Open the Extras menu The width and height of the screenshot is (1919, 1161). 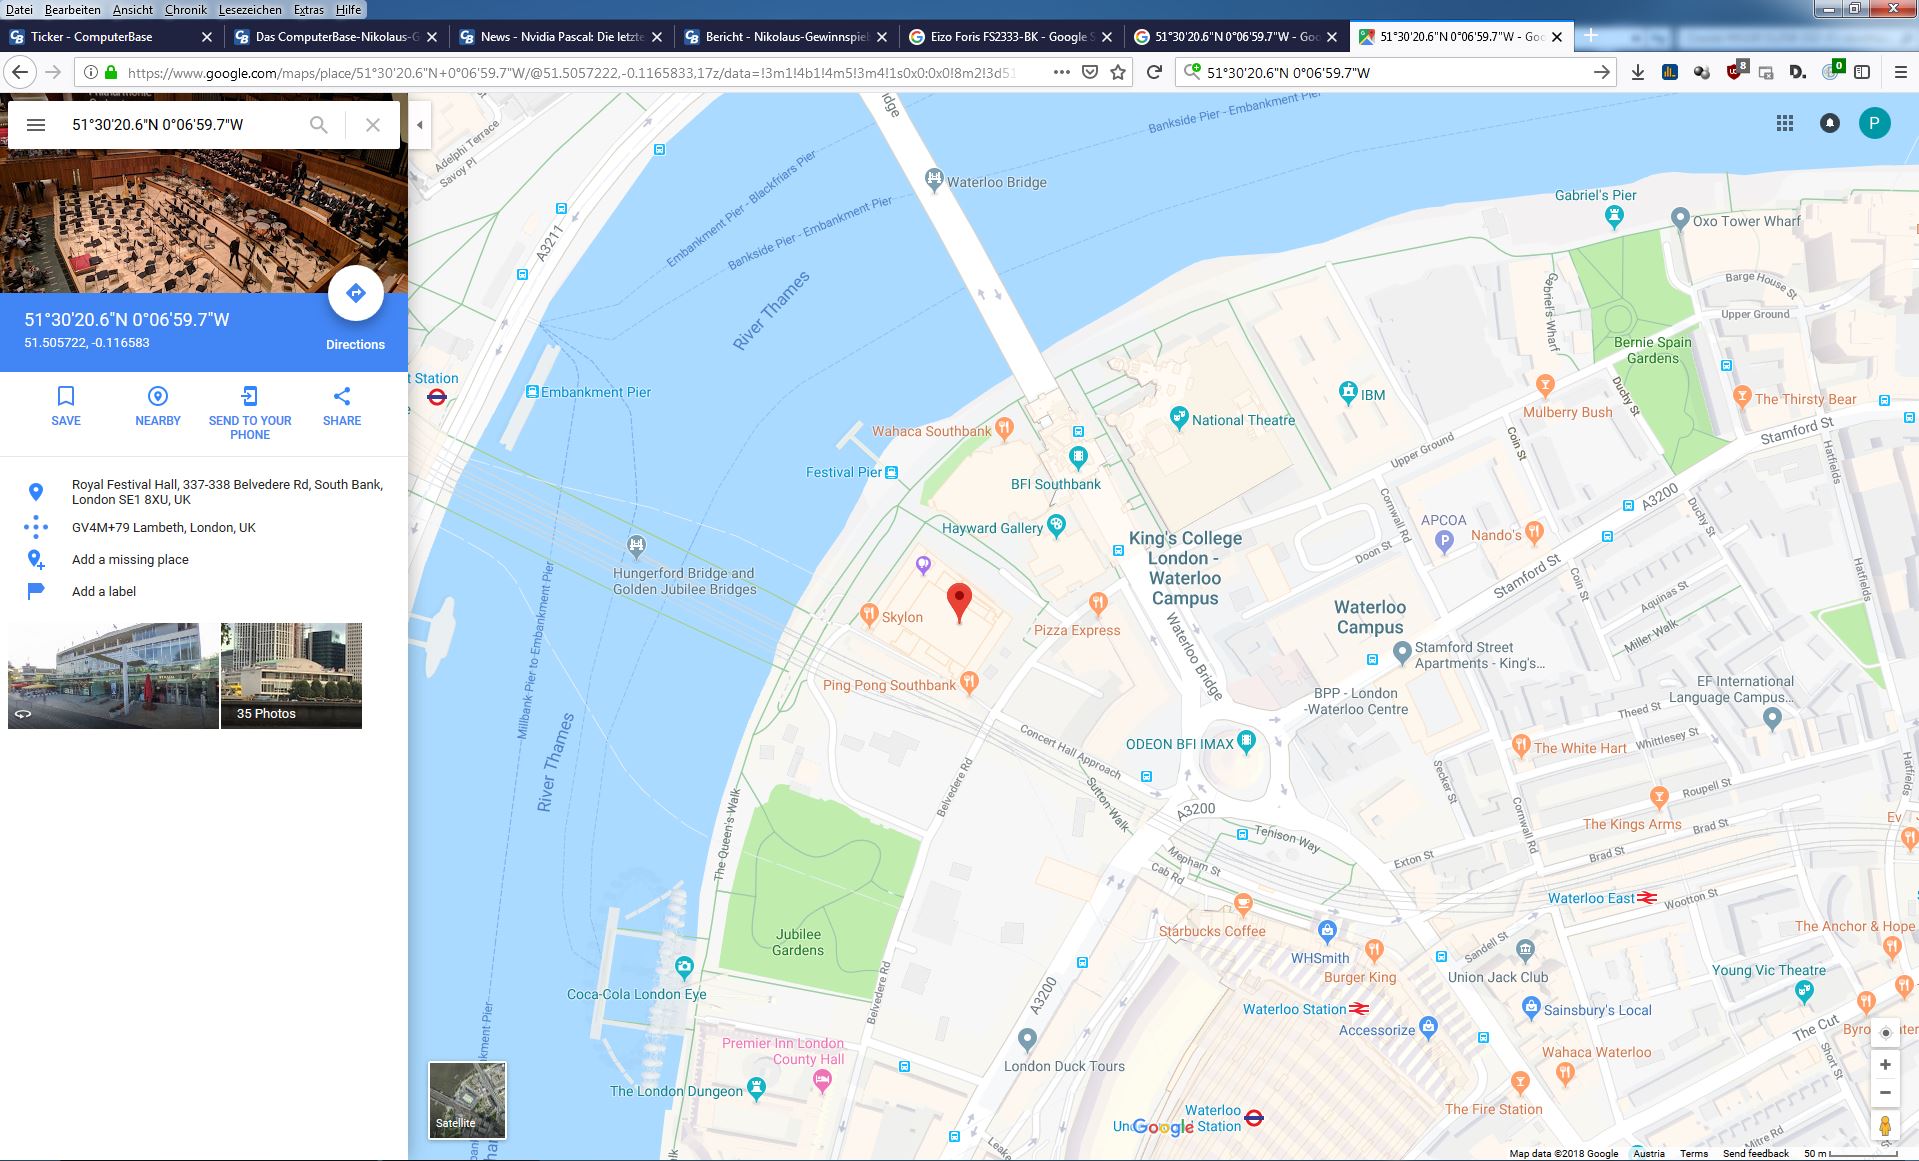tap(309, 9)
